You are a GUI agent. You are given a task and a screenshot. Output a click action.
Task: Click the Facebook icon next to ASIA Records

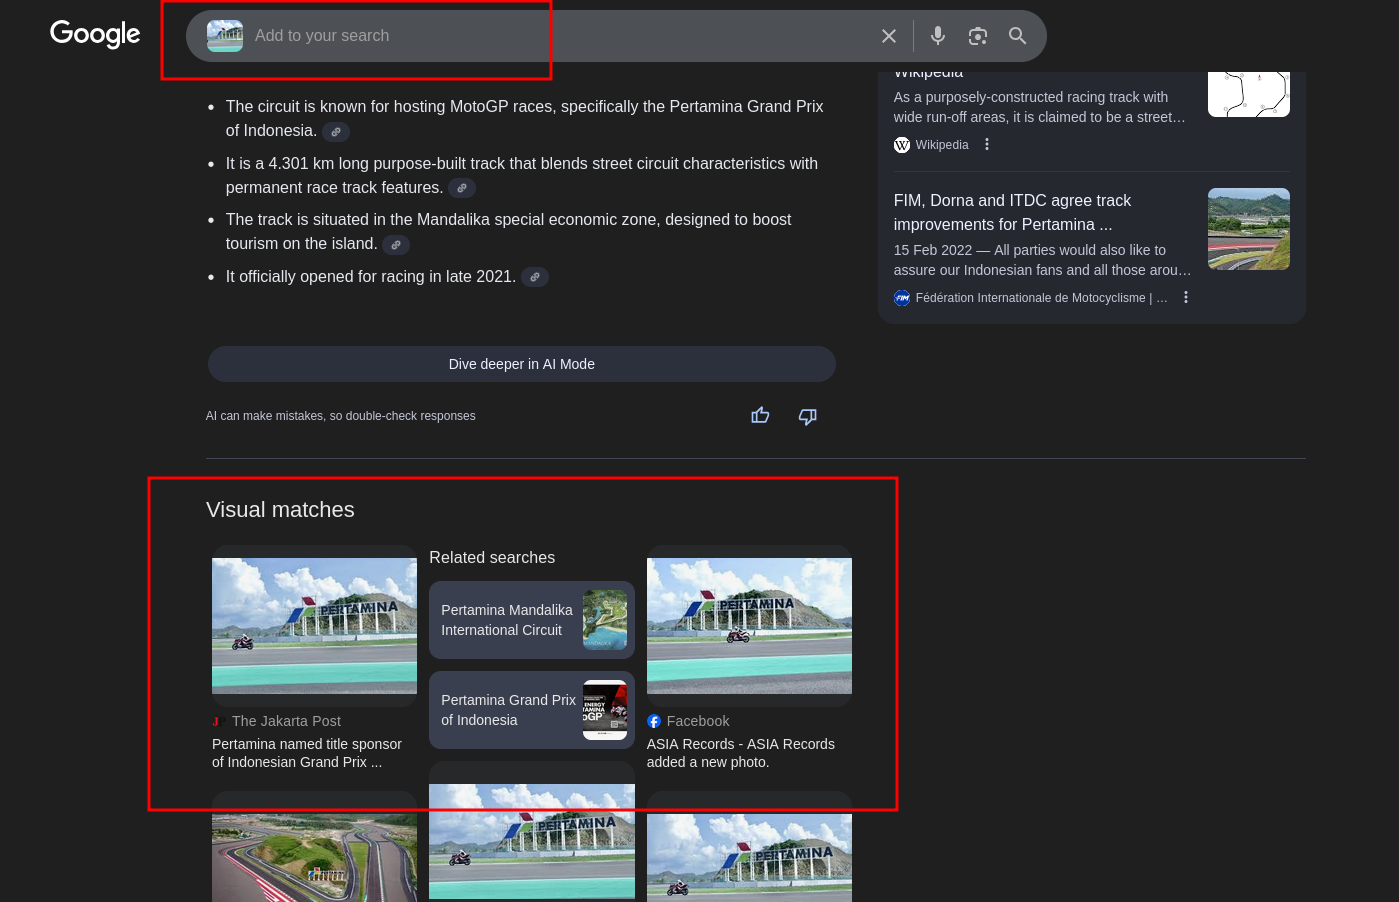654,721
